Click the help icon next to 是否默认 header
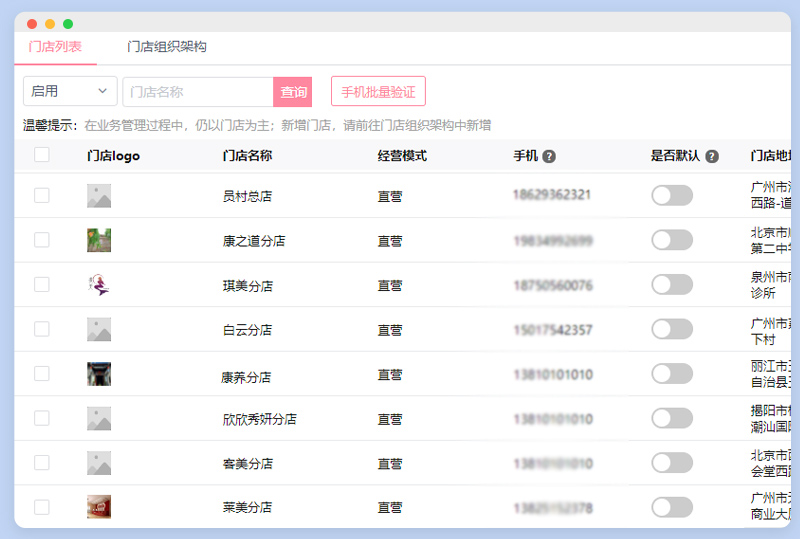This screenshot has width=800, height=539. coord(712,156)
